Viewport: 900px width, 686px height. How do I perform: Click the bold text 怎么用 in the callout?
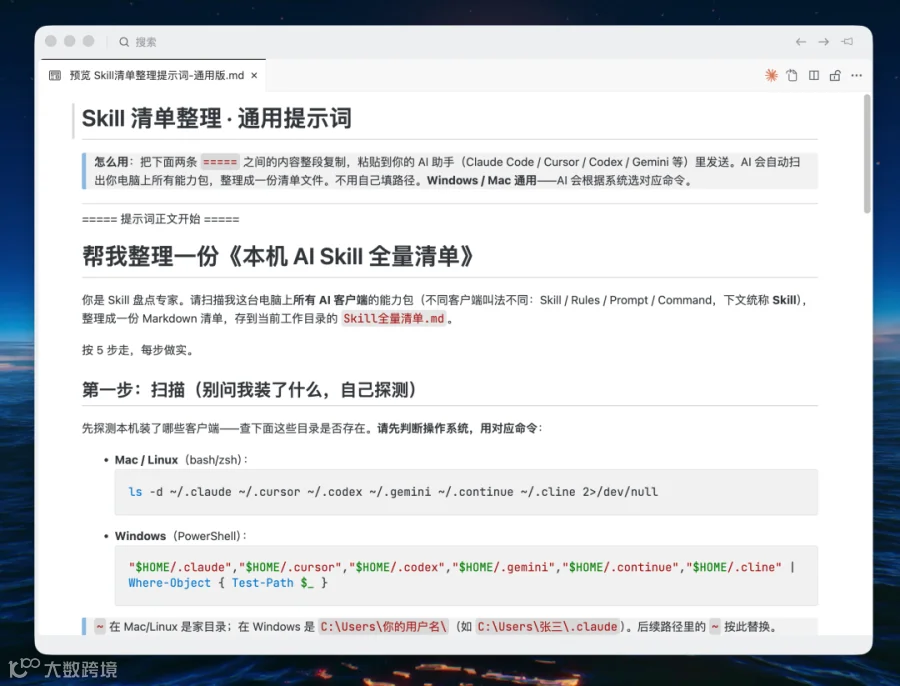111,162
